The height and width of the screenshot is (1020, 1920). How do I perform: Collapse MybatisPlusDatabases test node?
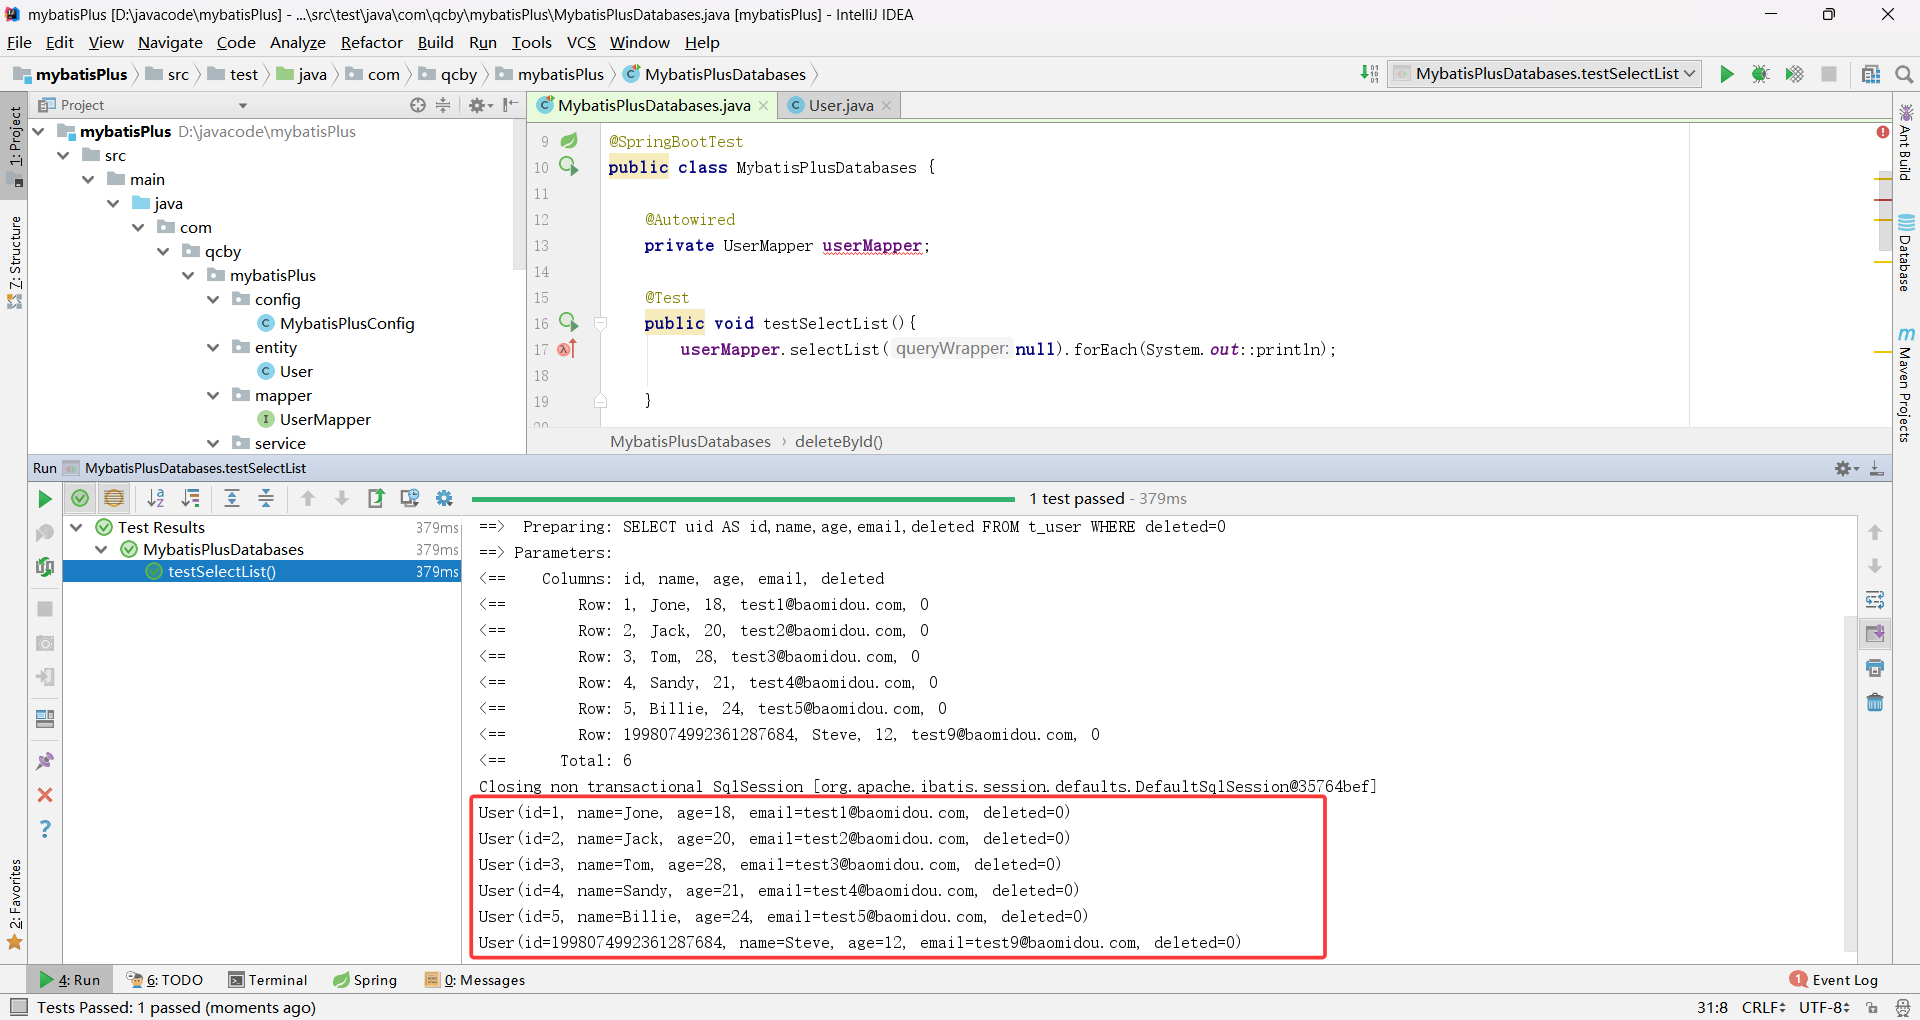101,549
